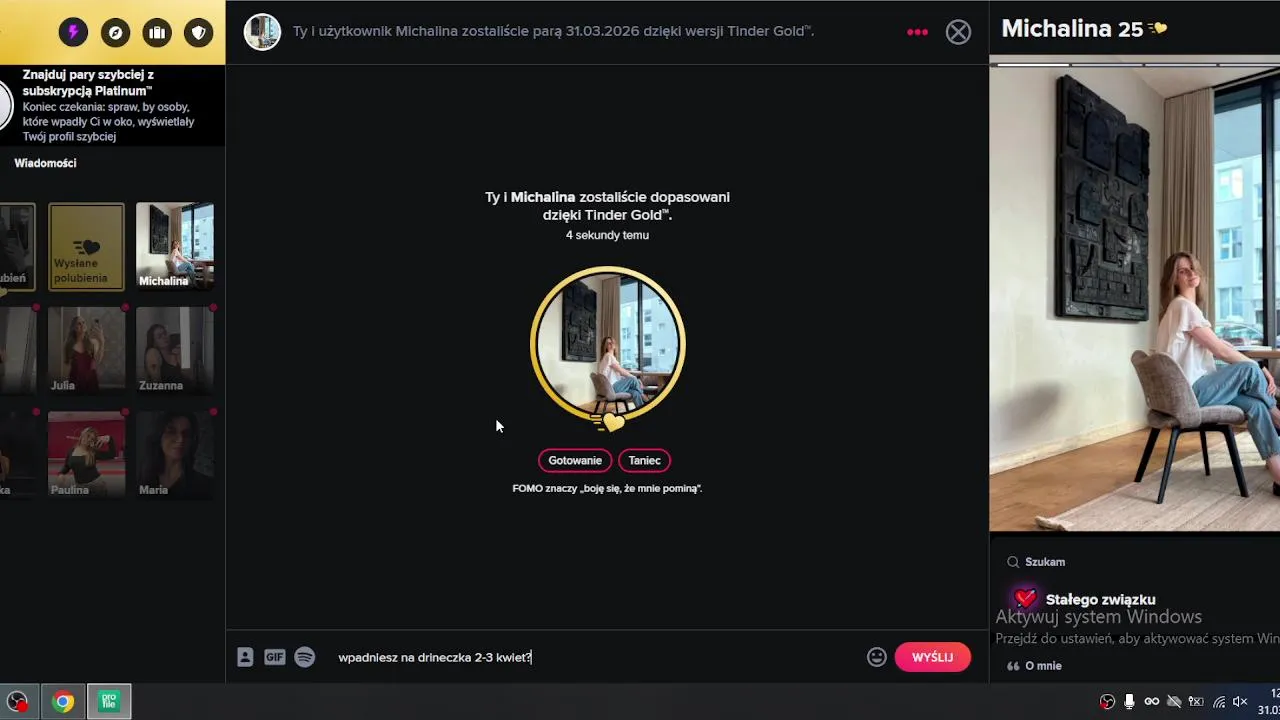Send the message with WYŚLIJ button

932,657
